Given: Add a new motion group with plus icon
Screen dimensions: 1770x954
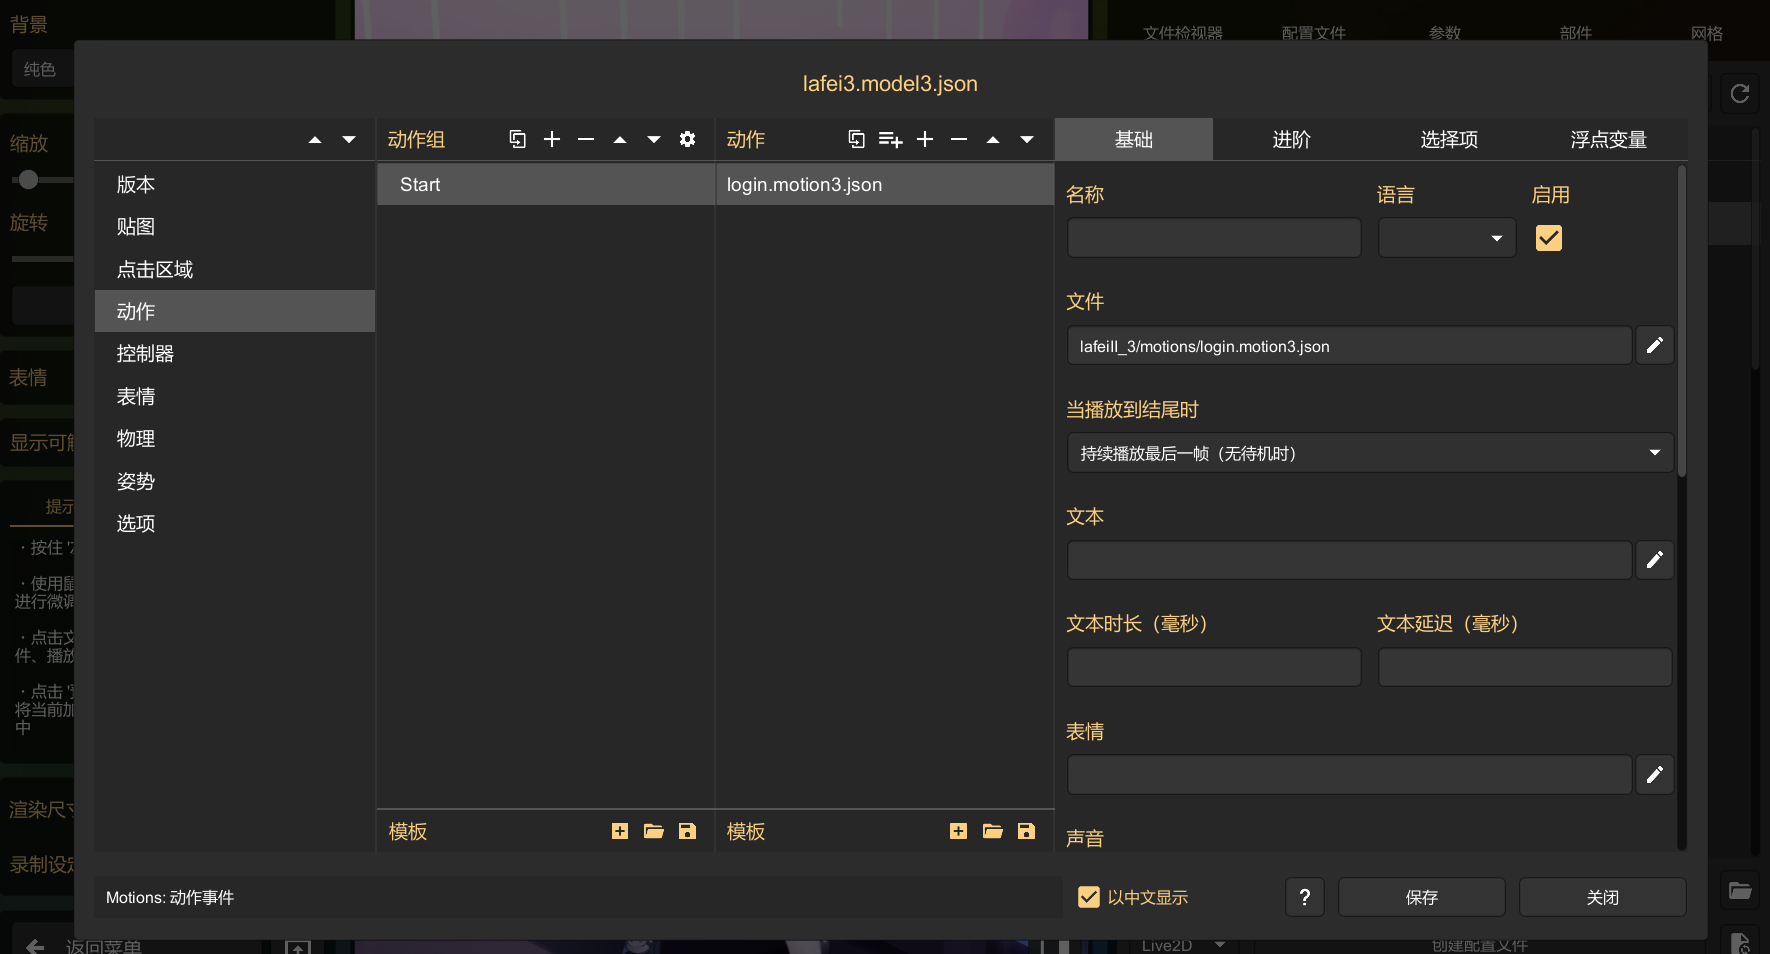Looking at the screenshot, I should pos(552,139).
